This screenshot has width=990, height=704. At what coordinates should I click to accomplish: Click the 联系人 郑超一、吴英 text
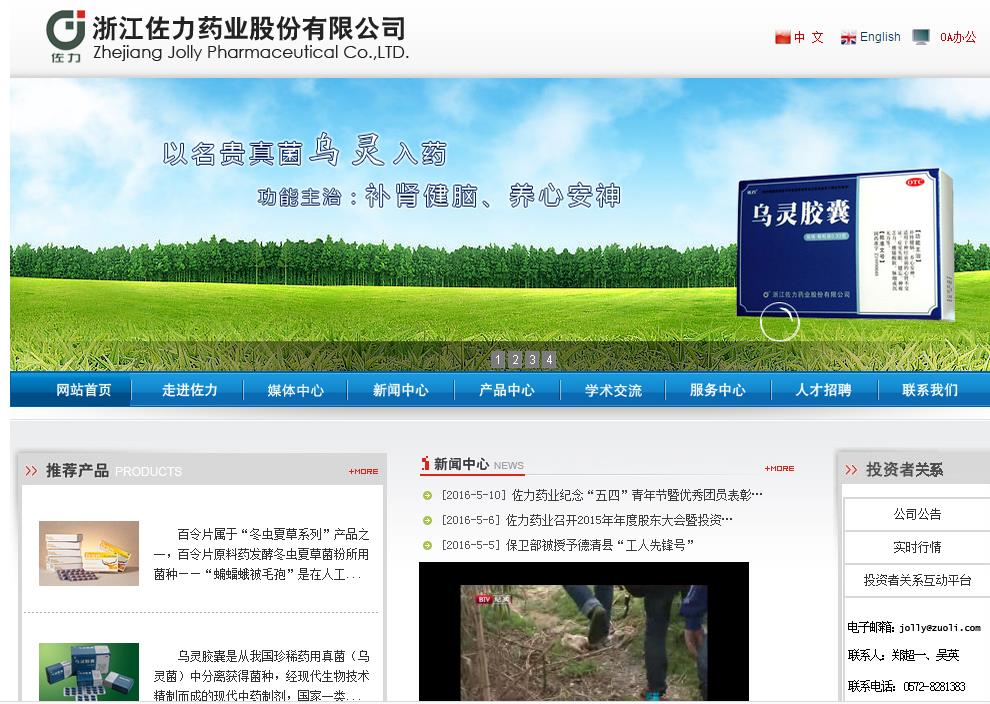[904, 655]
